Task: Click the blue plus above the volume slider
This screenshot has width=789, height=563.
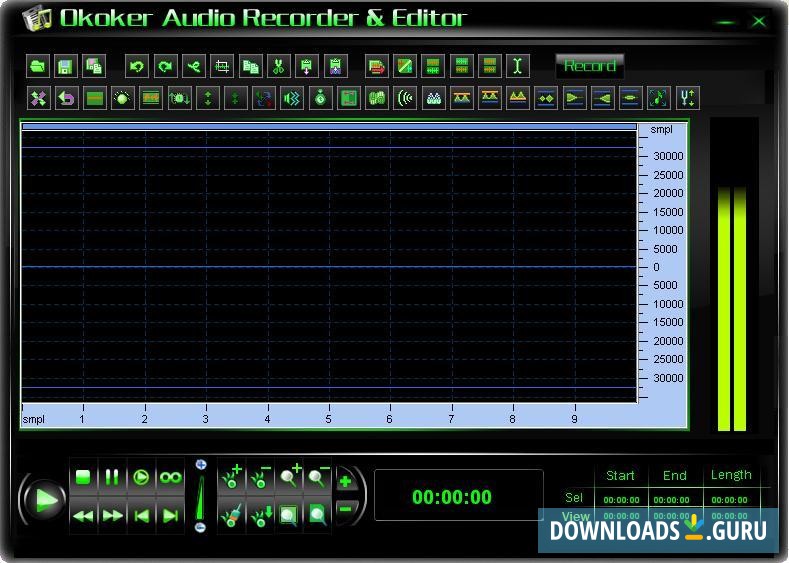Action: pyautogui.click(x=201, y=464)
